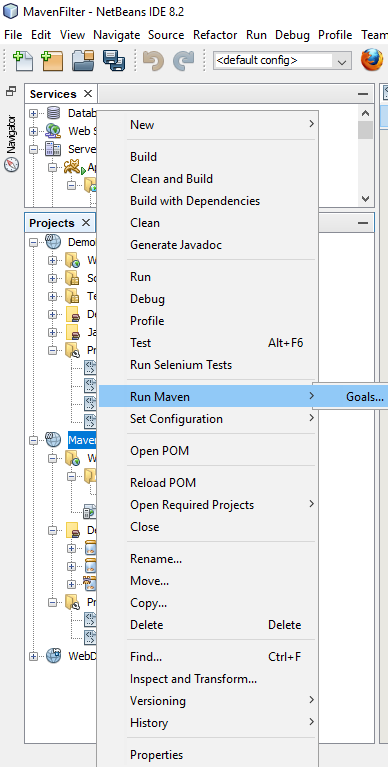
Task: Click the Open Project toolbar icon
Action: tap(83, 61)
